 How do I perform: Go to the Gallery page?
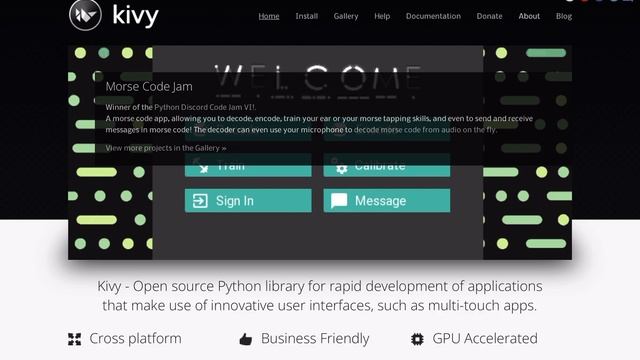pyautogui.click(x=346, y=16)
